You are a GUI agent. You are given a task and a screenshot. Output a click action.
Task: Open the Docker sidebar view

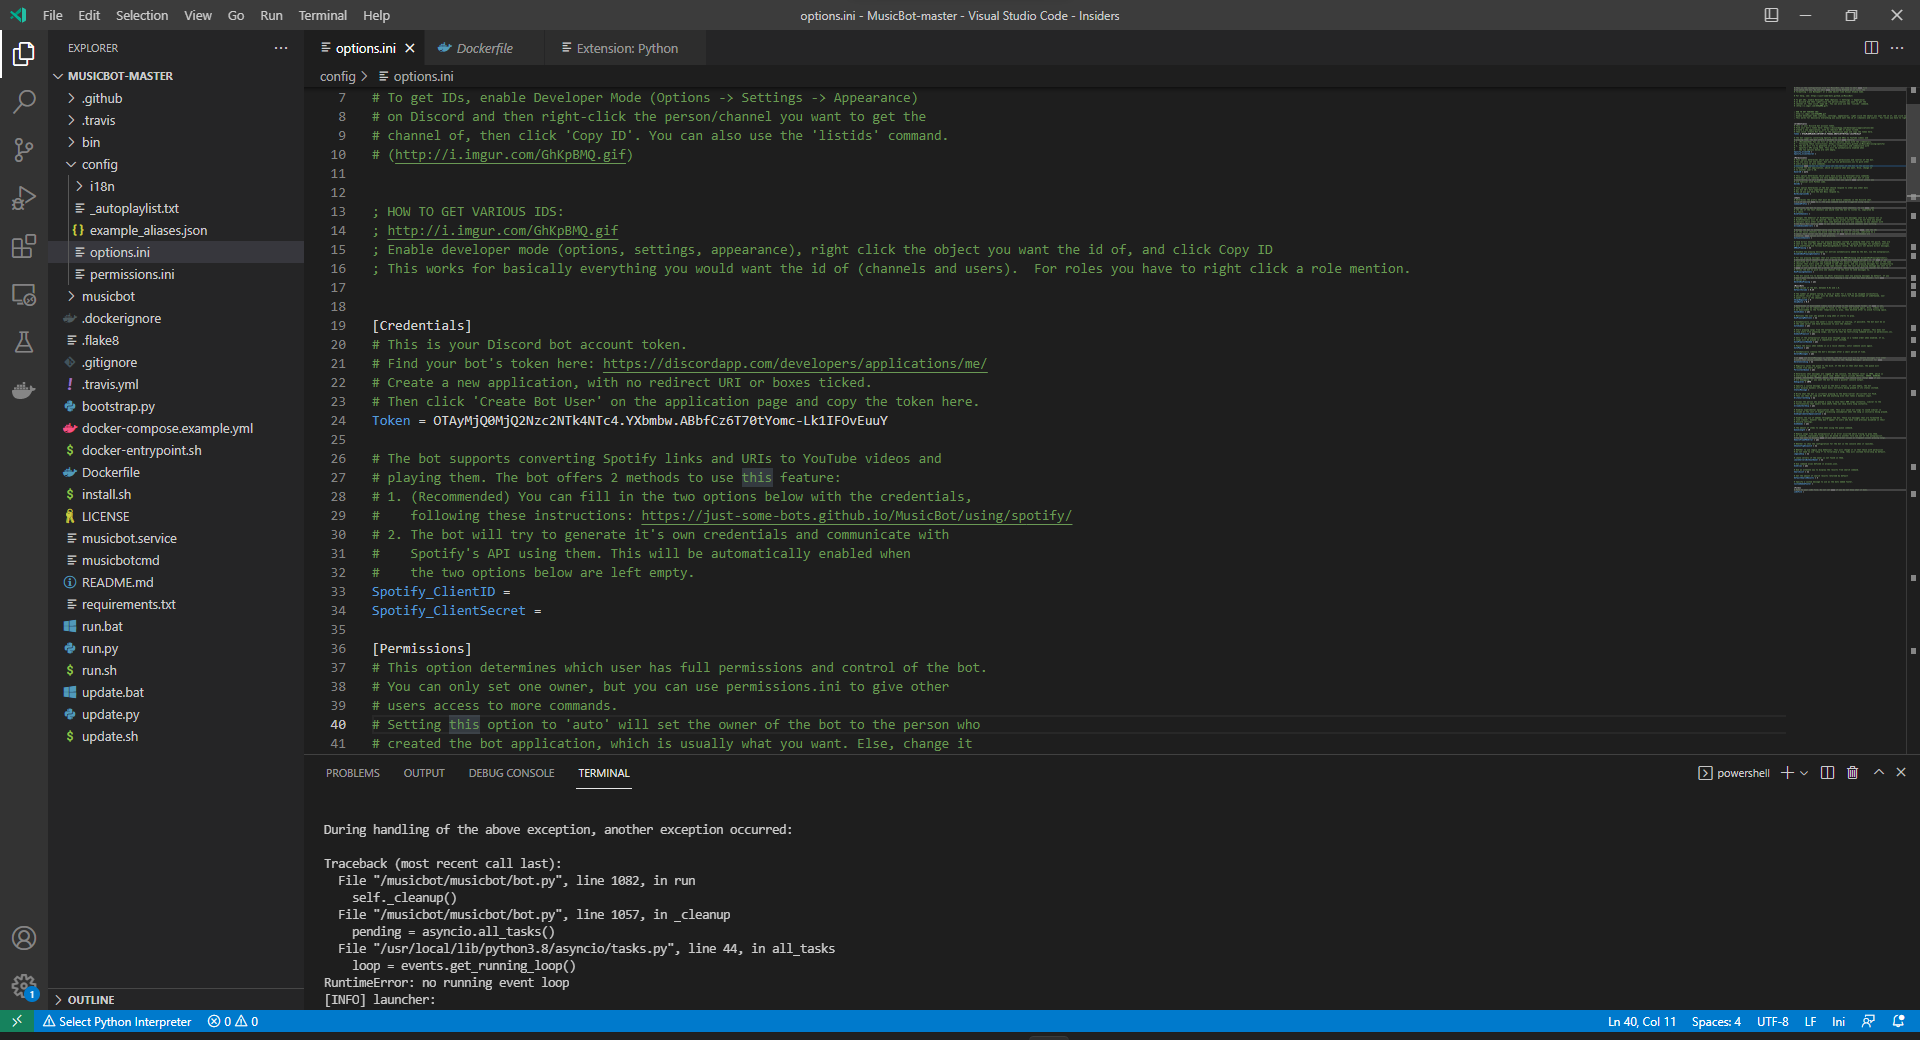pyautogui.click(x=24, y=391)
